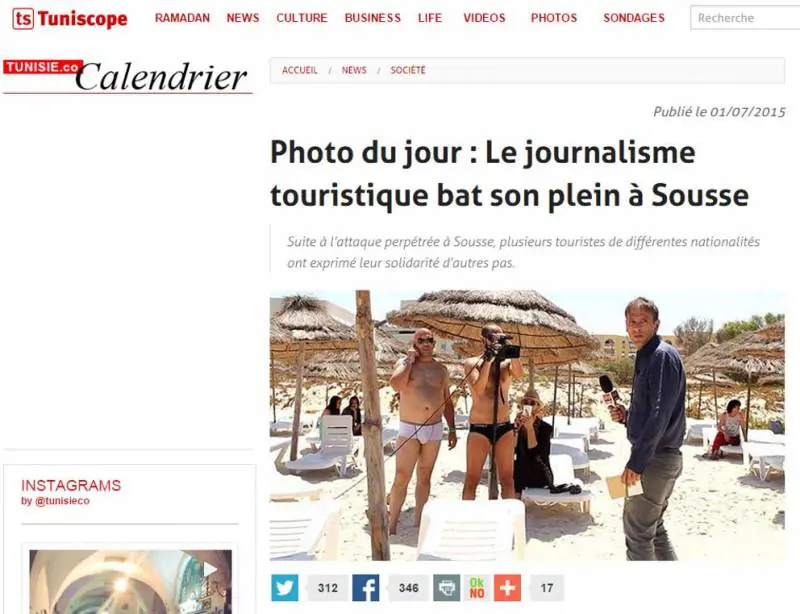Screen dimensions: 800x614
Task: Share article via Facebook icon
Action: 366,587
